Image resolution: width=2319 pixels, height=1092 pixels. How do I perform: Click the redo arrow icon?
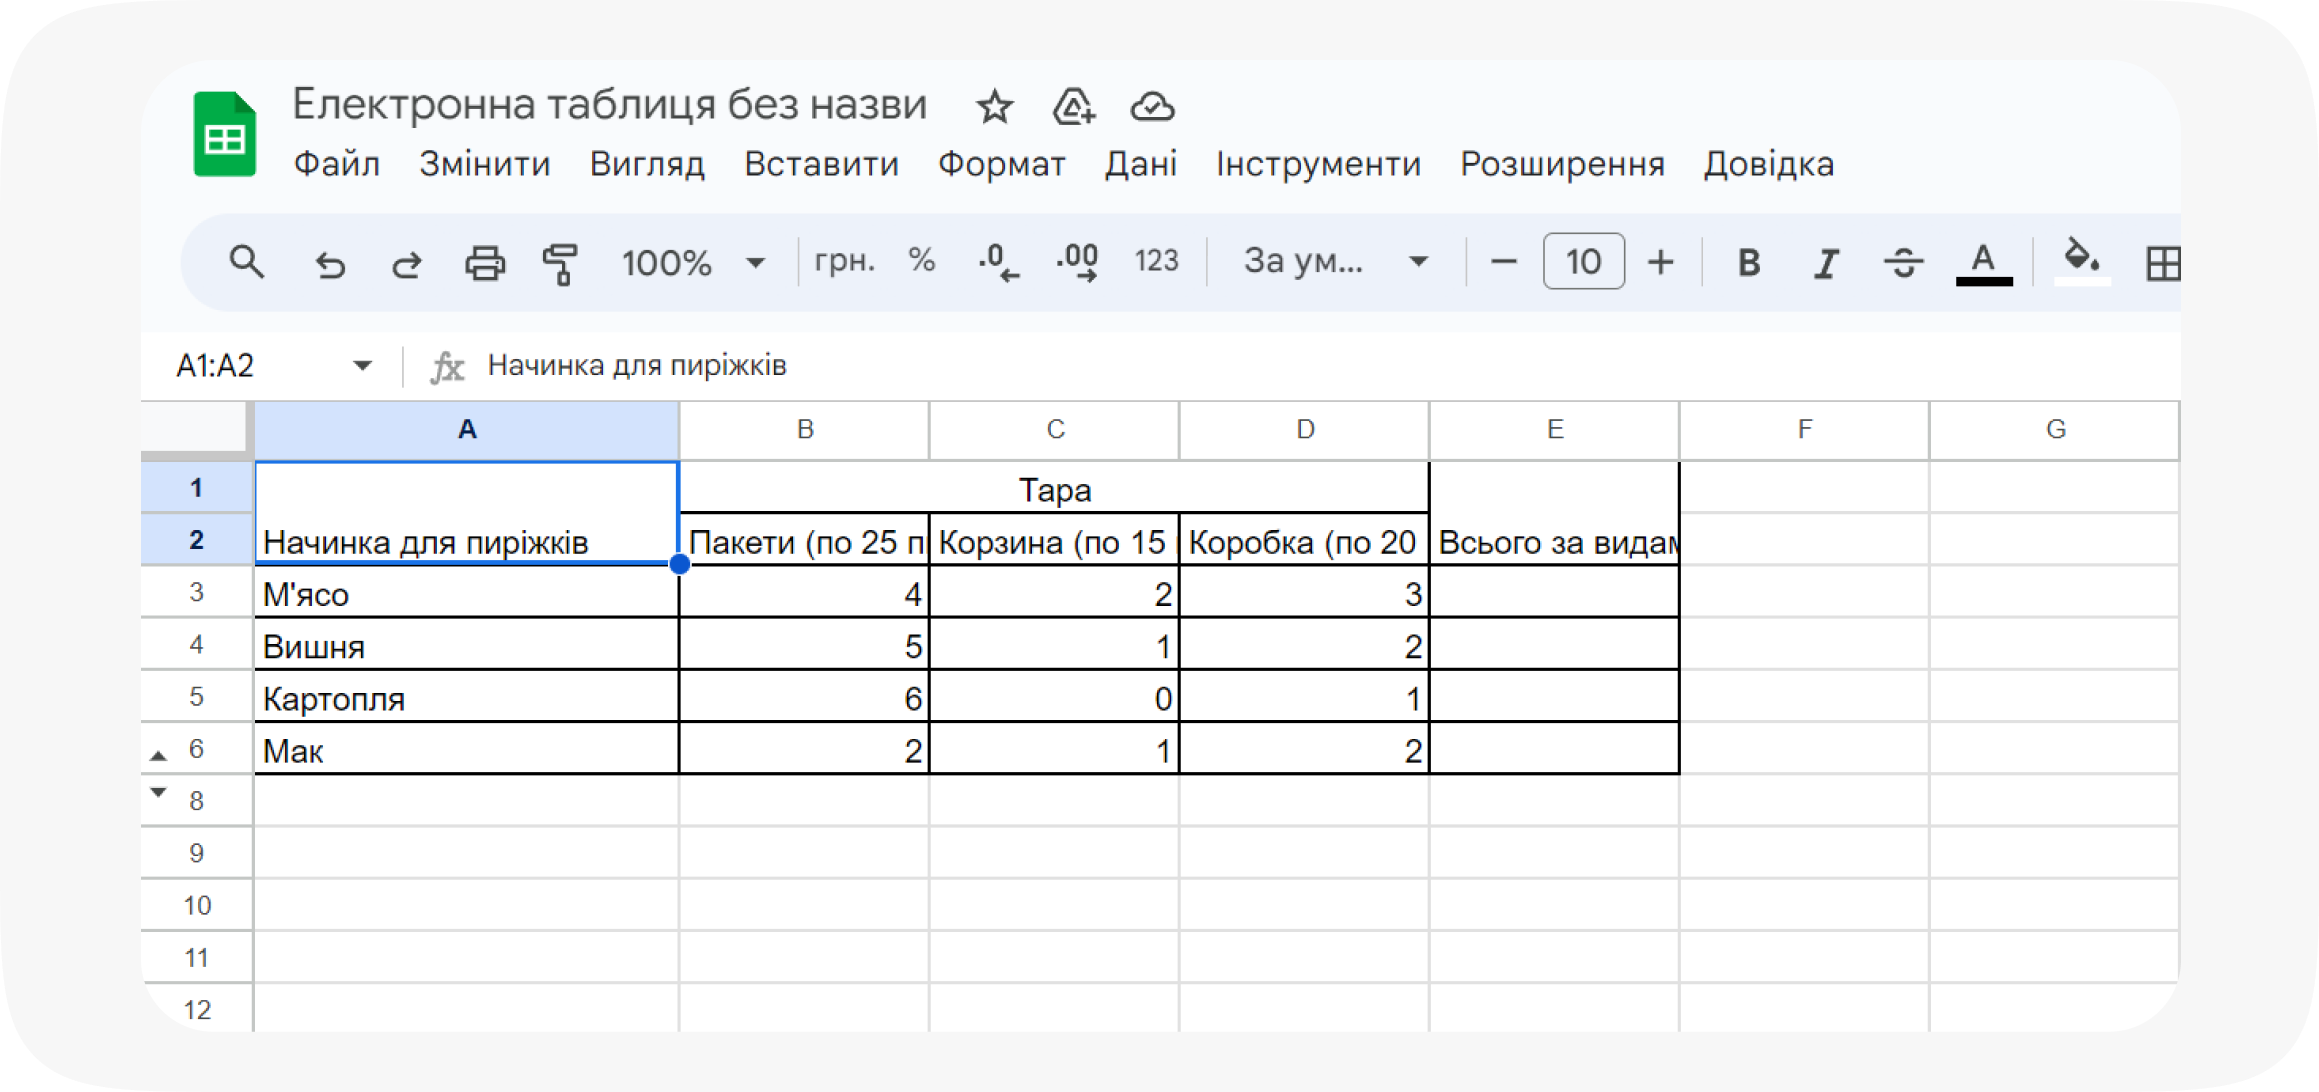407,264
